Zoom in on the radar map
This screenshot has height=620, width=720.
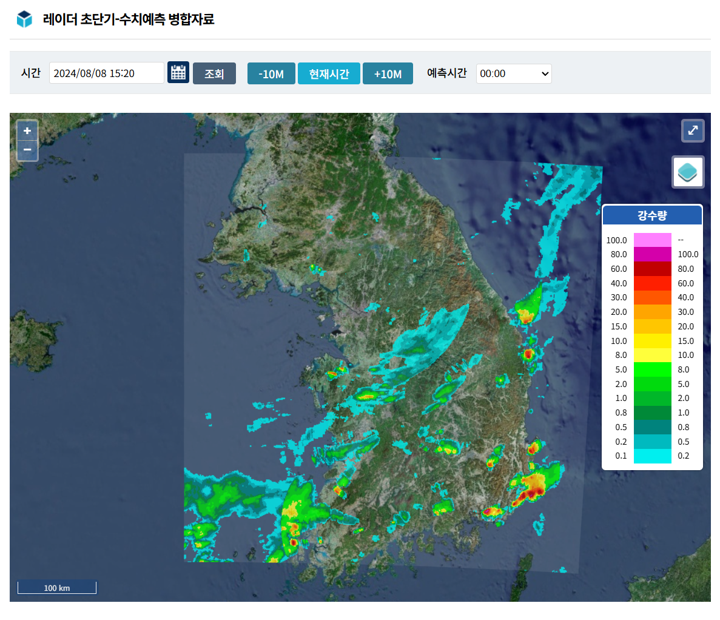pyautogui.click(x=27, y=131)
